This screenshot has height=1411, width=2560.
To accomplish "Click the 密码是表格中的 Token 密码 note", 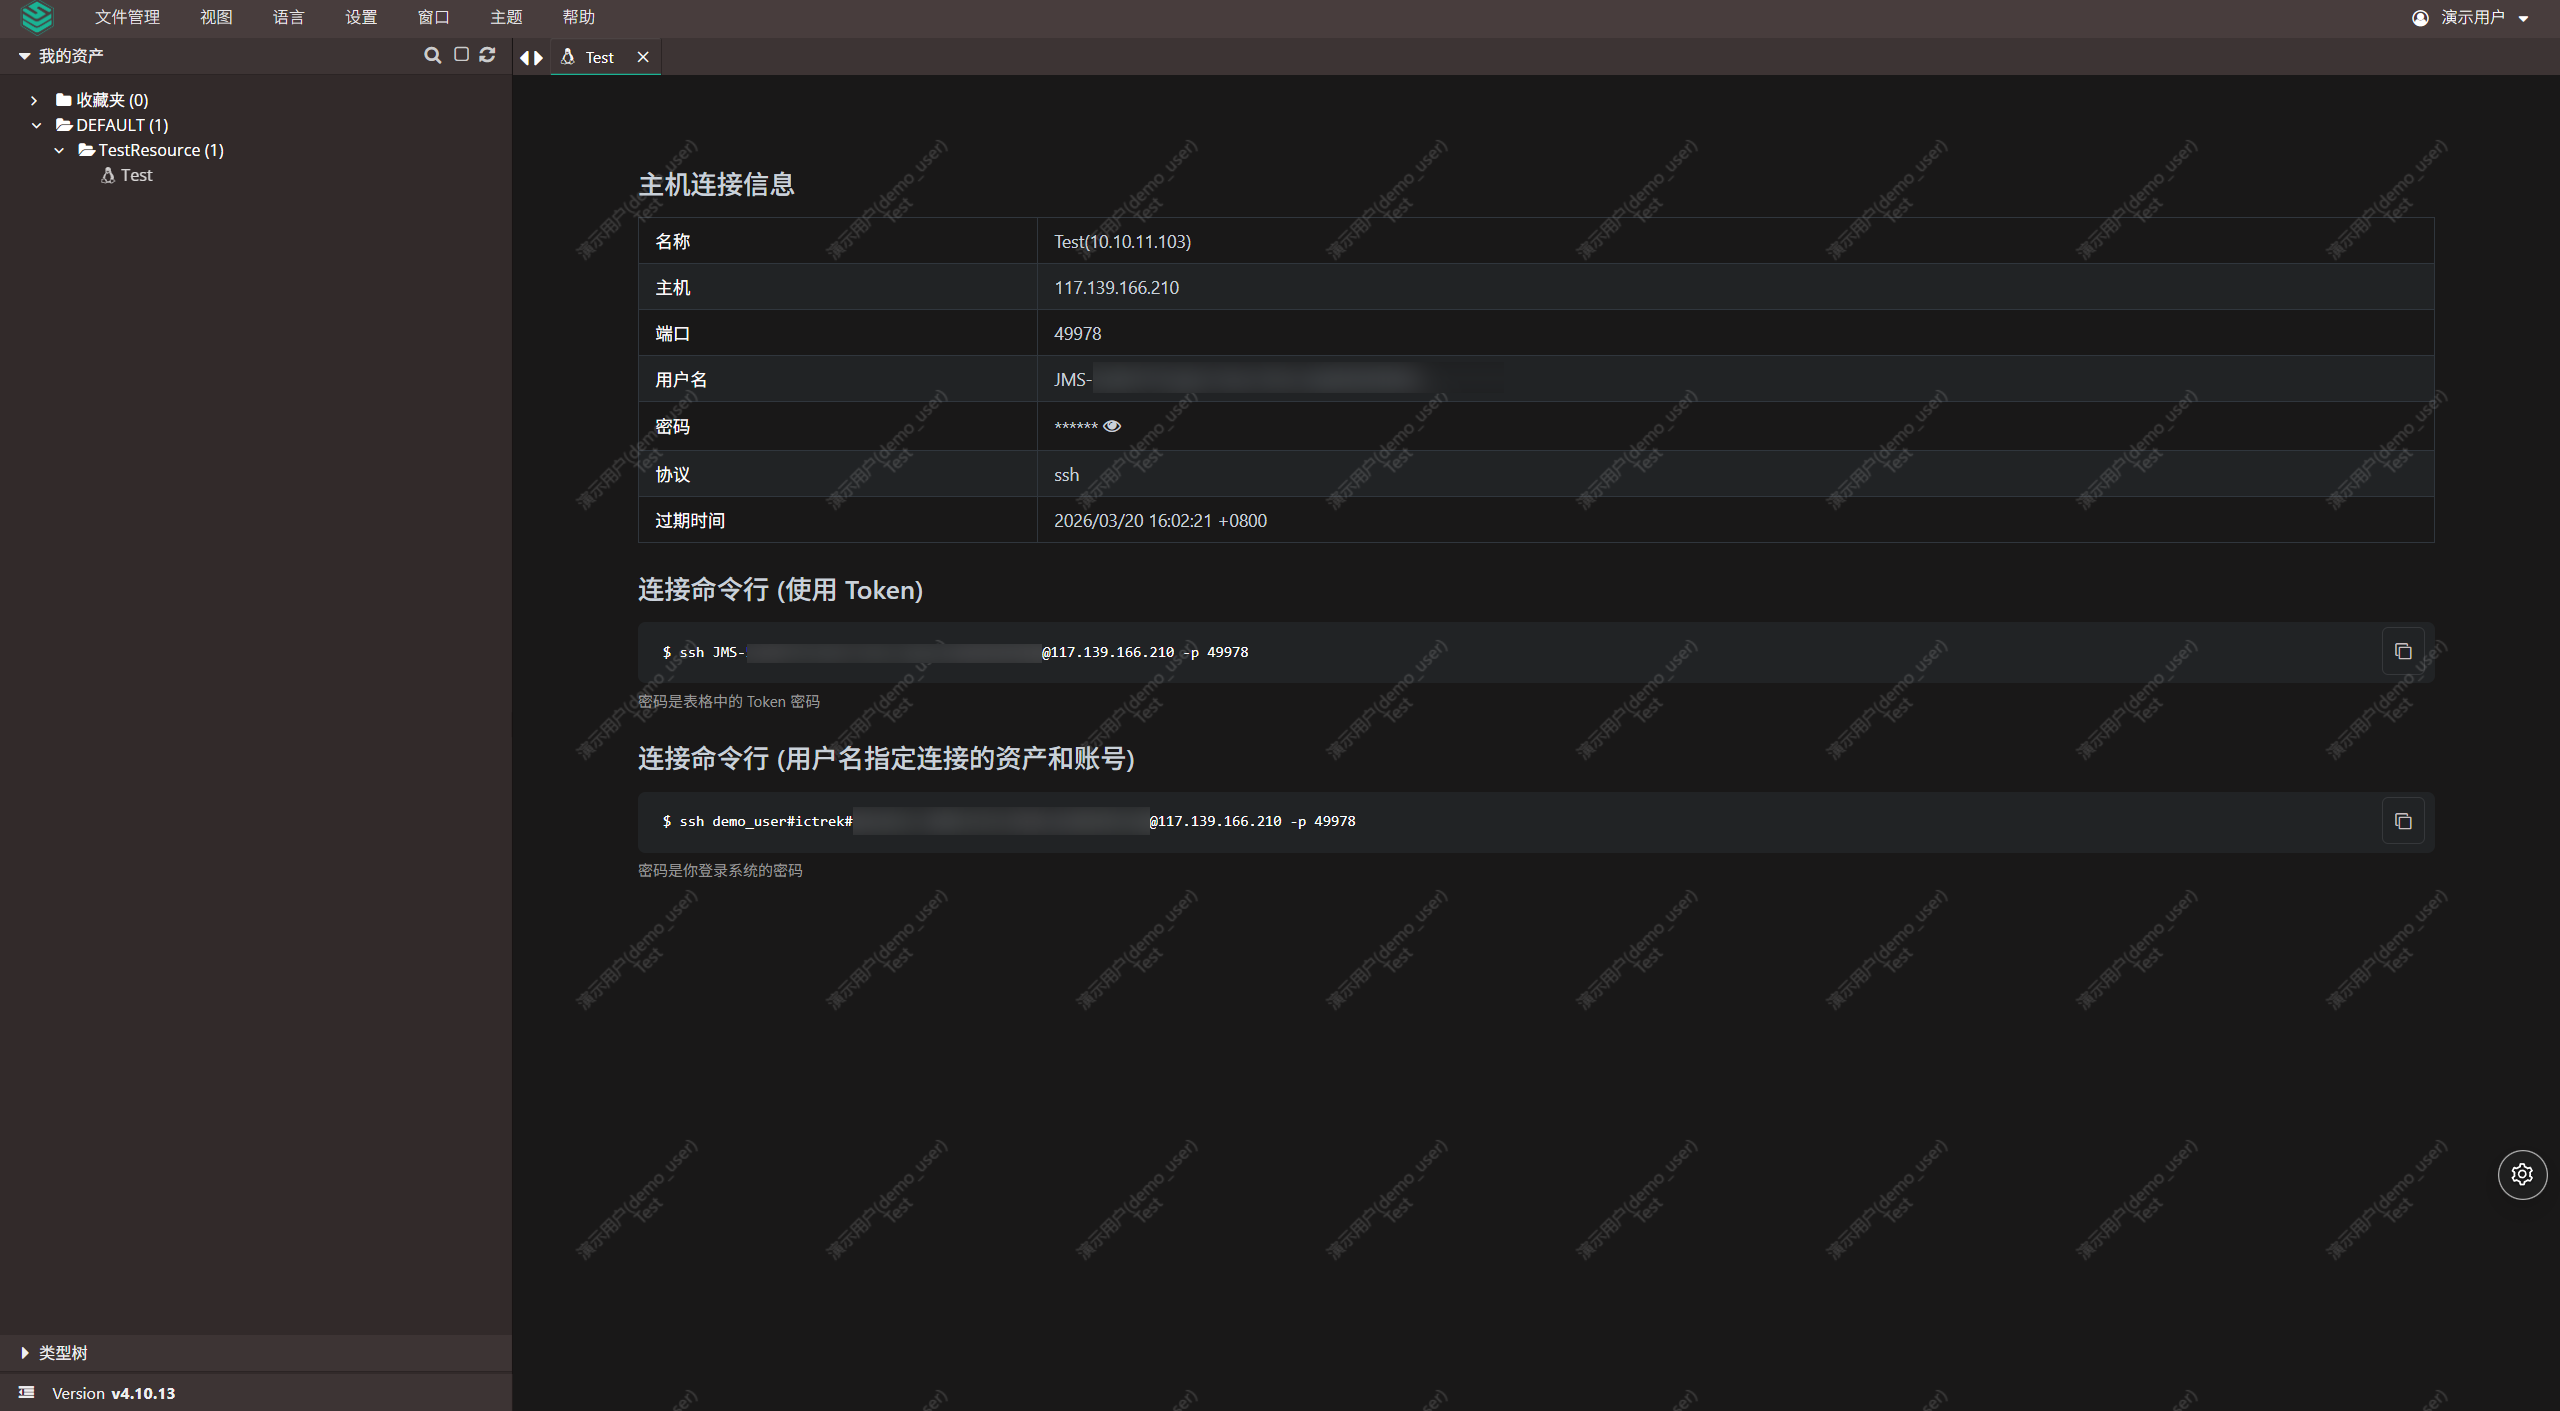I will point(728,702).
